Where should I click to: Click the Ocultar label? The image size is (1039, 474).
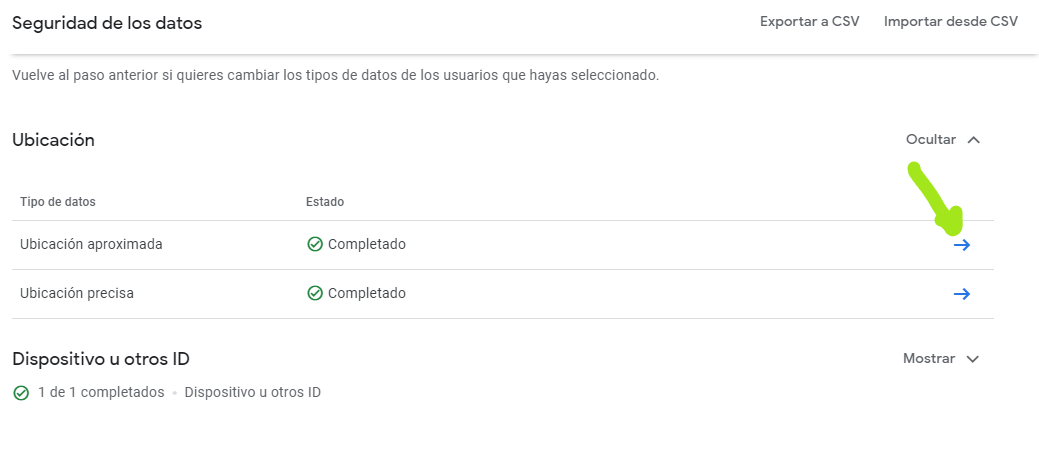(931, 140)
